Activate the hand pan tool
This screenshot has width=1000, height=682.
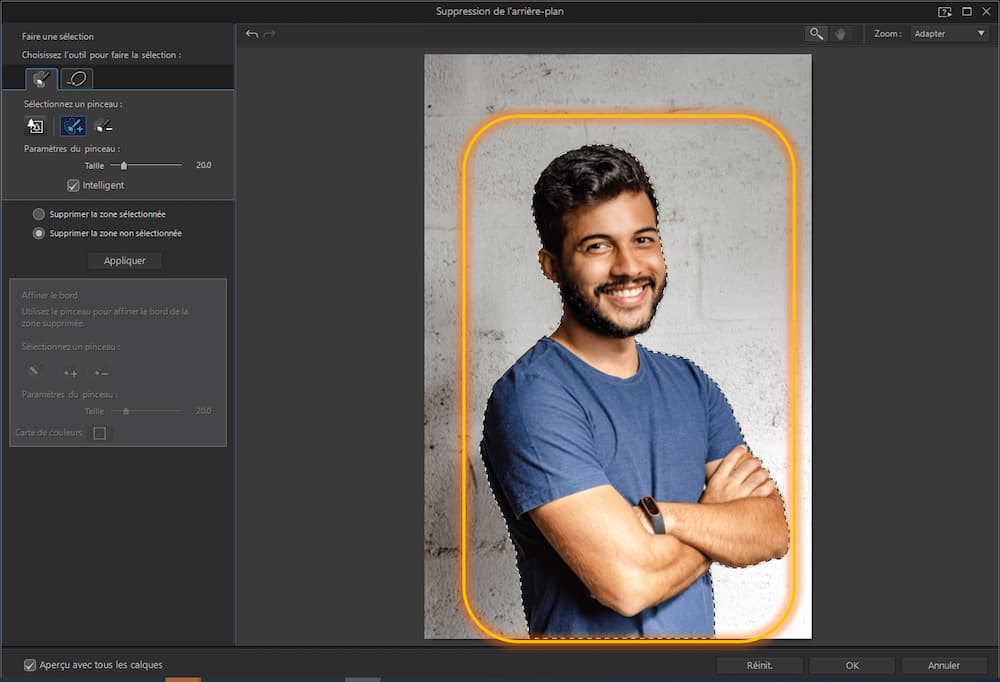click(841, 34)
